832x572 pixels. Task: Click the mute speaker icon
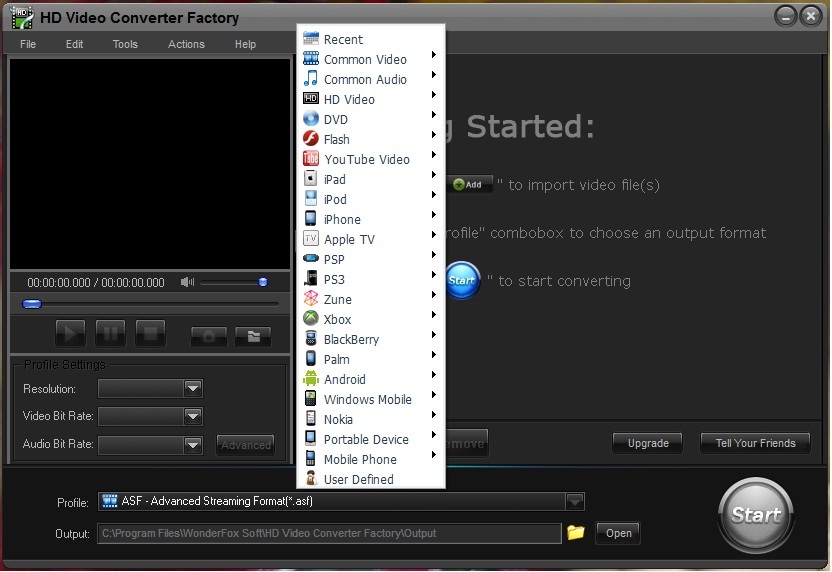click(187, 283)
